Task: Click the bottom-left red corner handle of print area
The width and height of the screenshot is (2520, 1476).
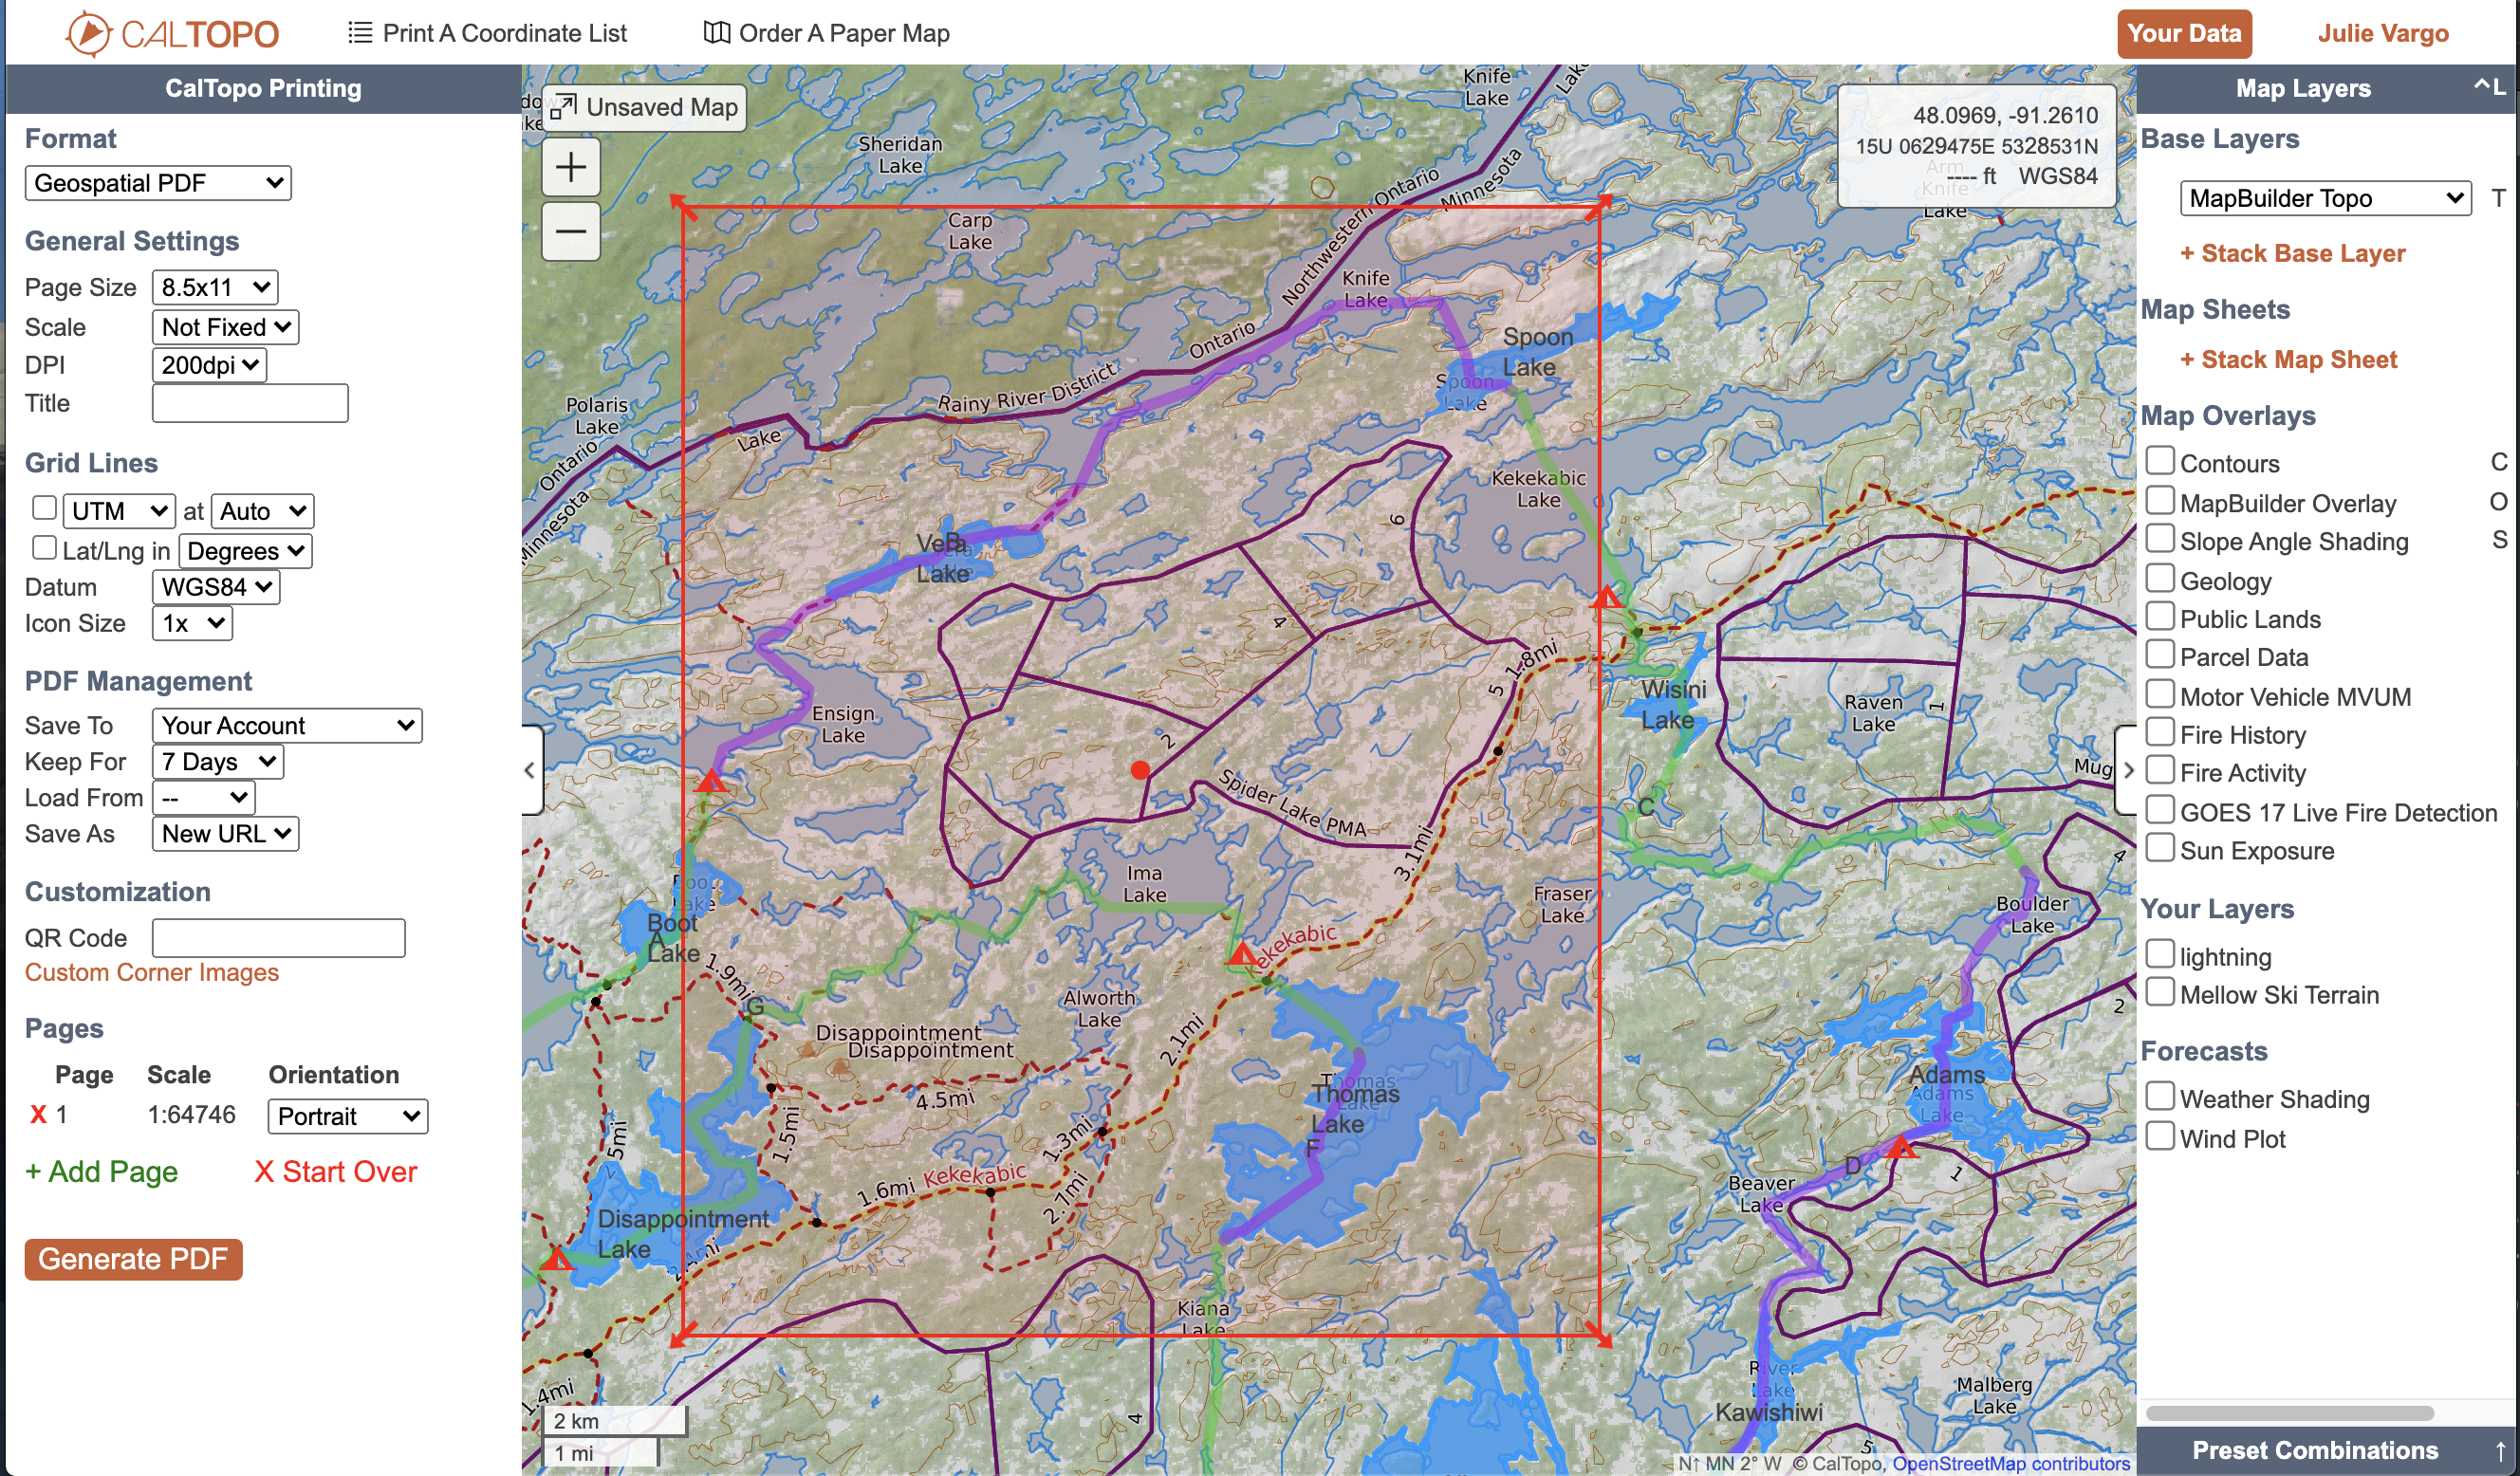Action: [x=682, y=1335]
